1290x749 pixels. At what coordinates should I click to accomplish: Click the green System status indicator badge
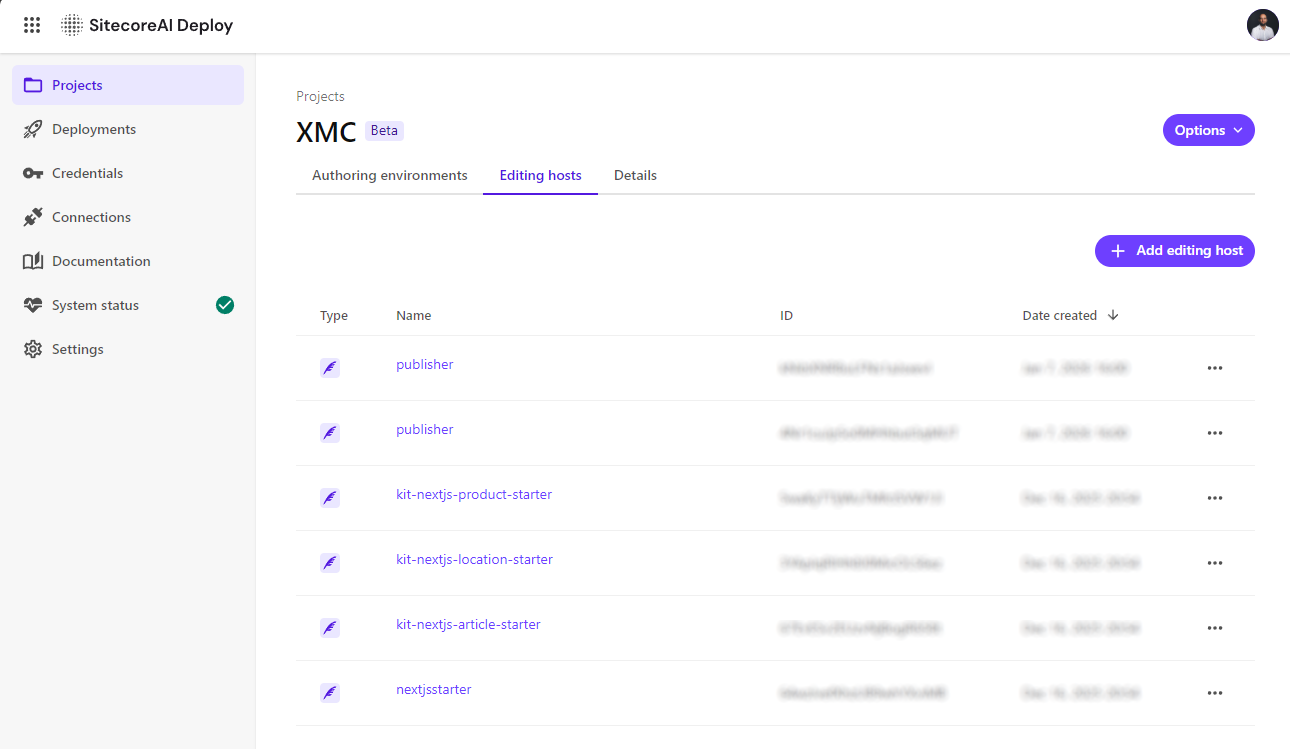[224, 305]
